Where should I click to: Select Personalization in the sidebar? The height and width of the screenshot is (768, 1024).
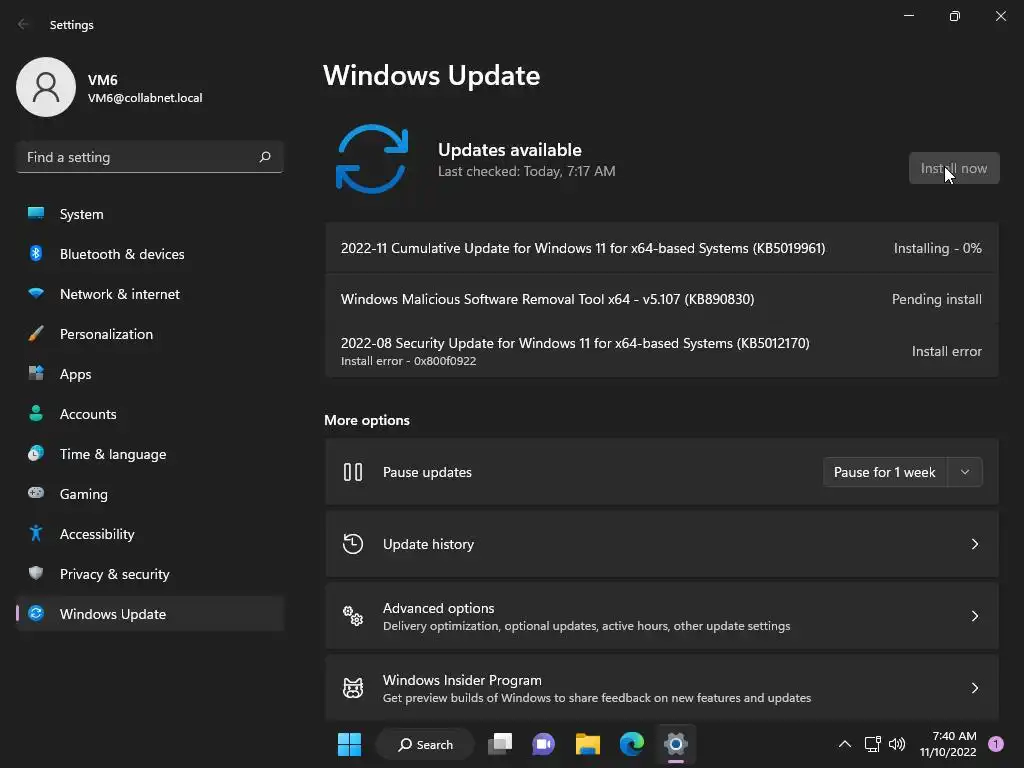[x=150, y=334]
